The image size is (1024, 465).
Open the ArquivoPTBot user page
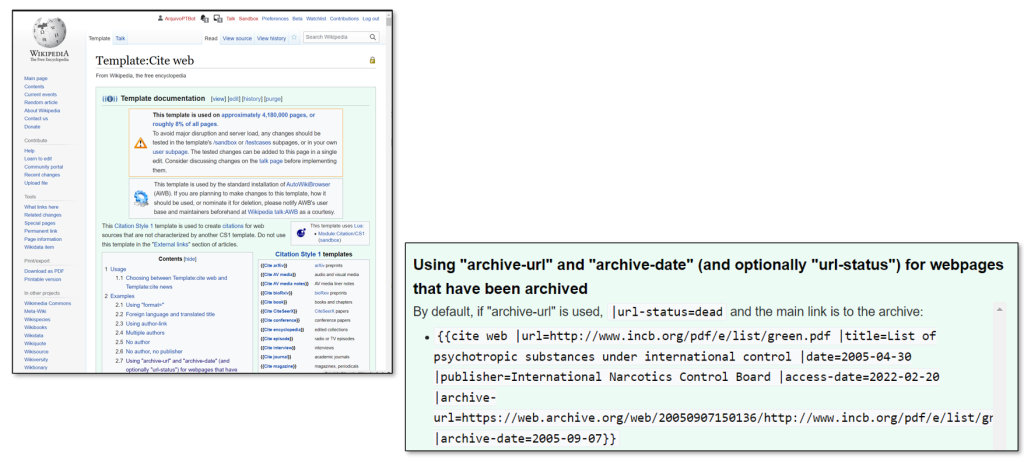point(180,19)
